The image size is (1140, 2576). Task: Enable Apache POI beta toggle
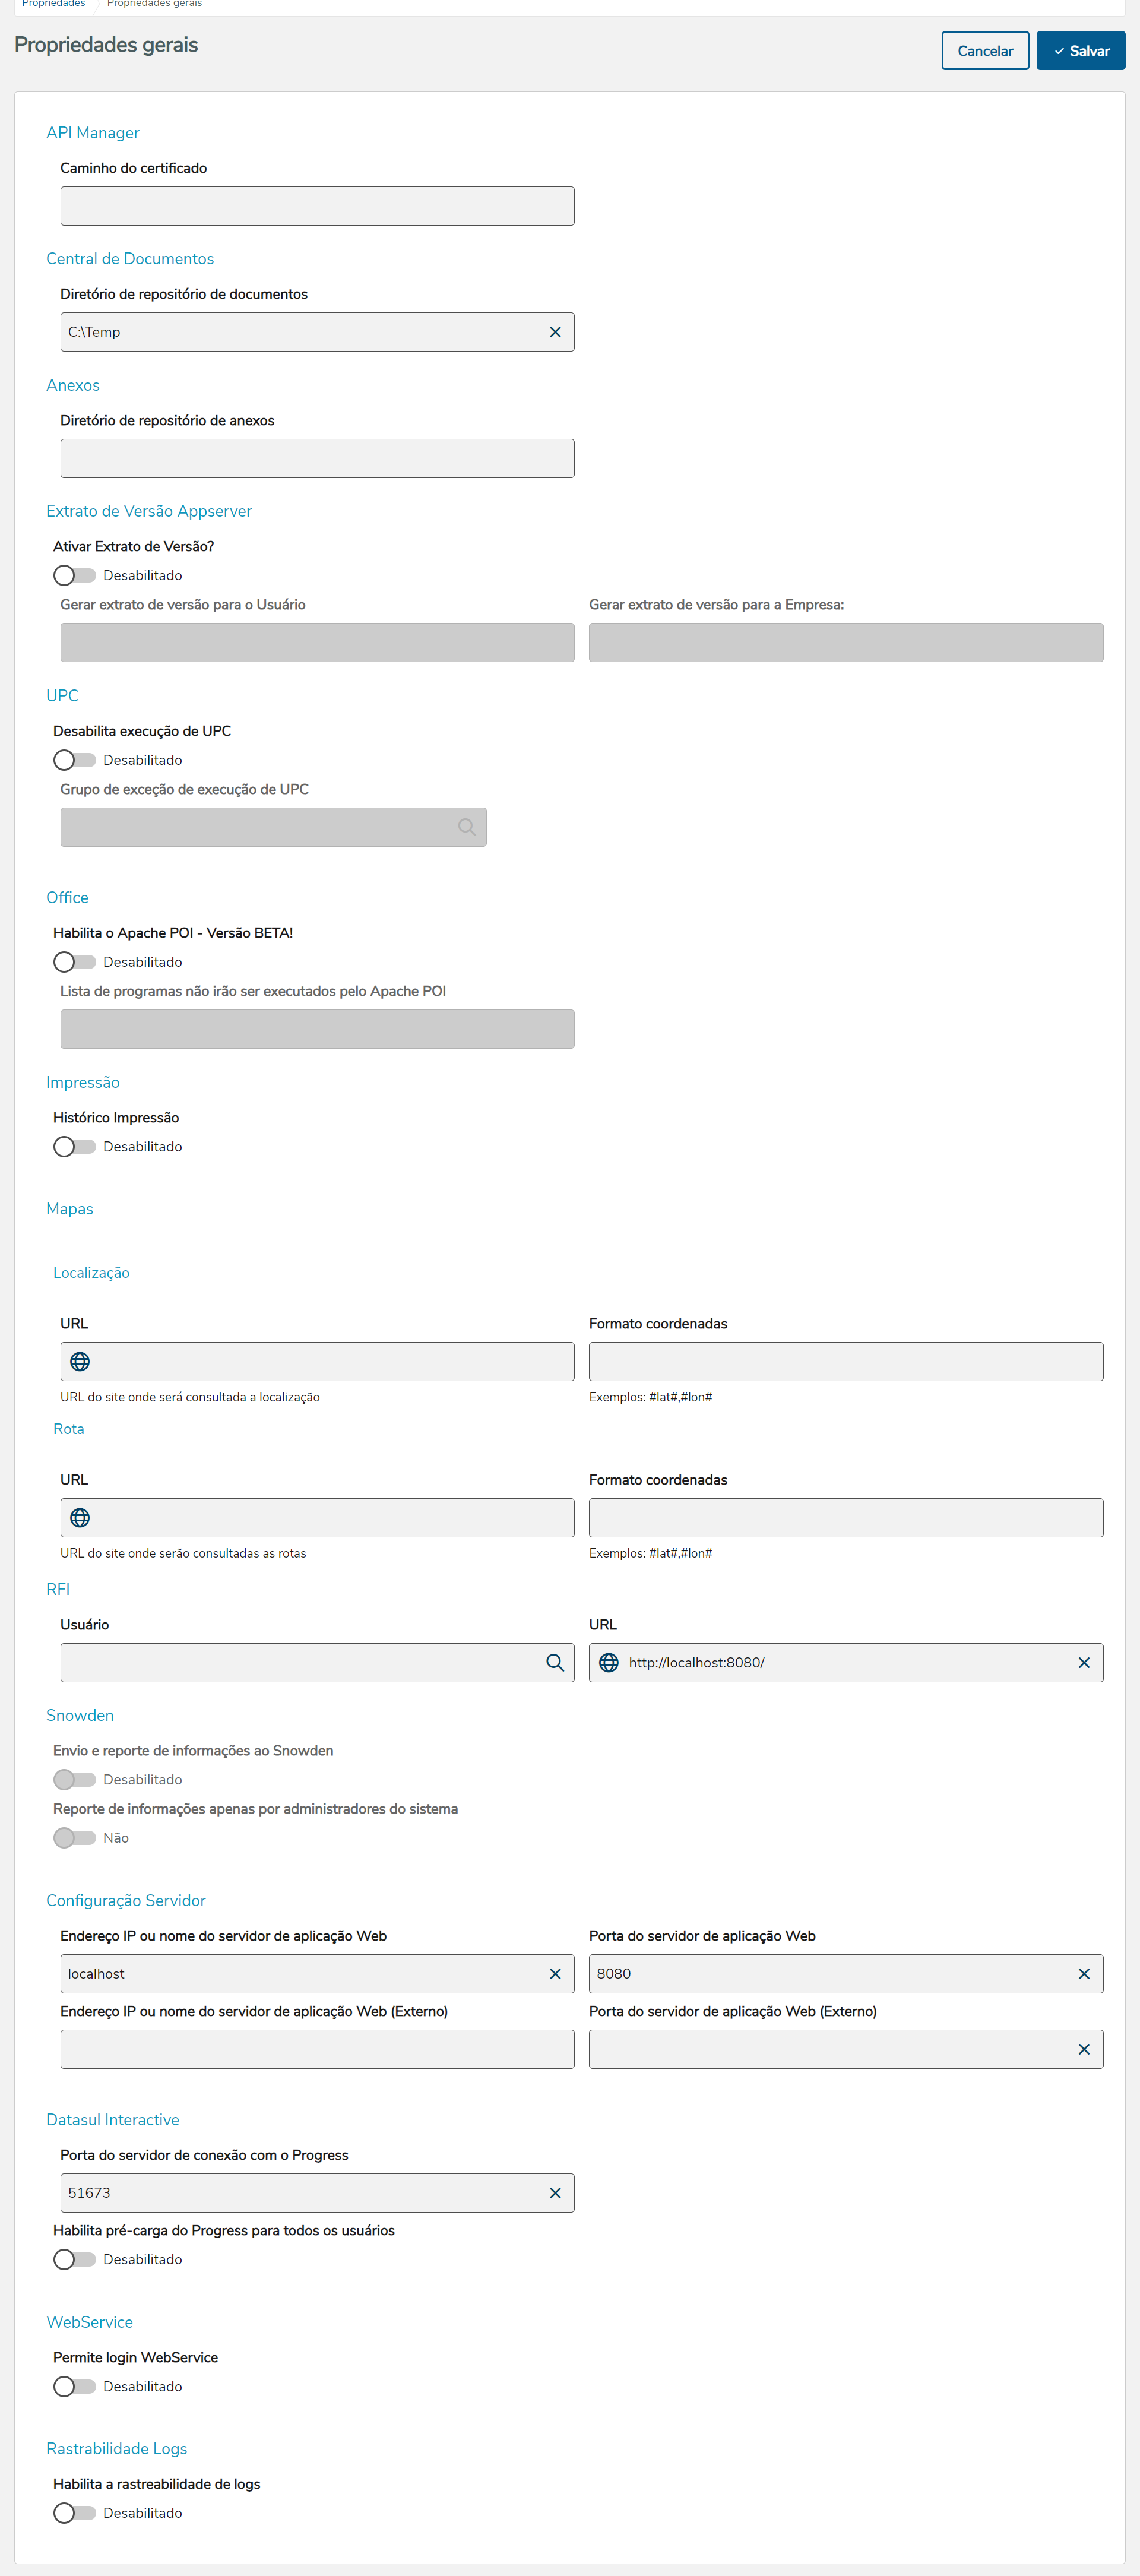click(x=74, y=962)
